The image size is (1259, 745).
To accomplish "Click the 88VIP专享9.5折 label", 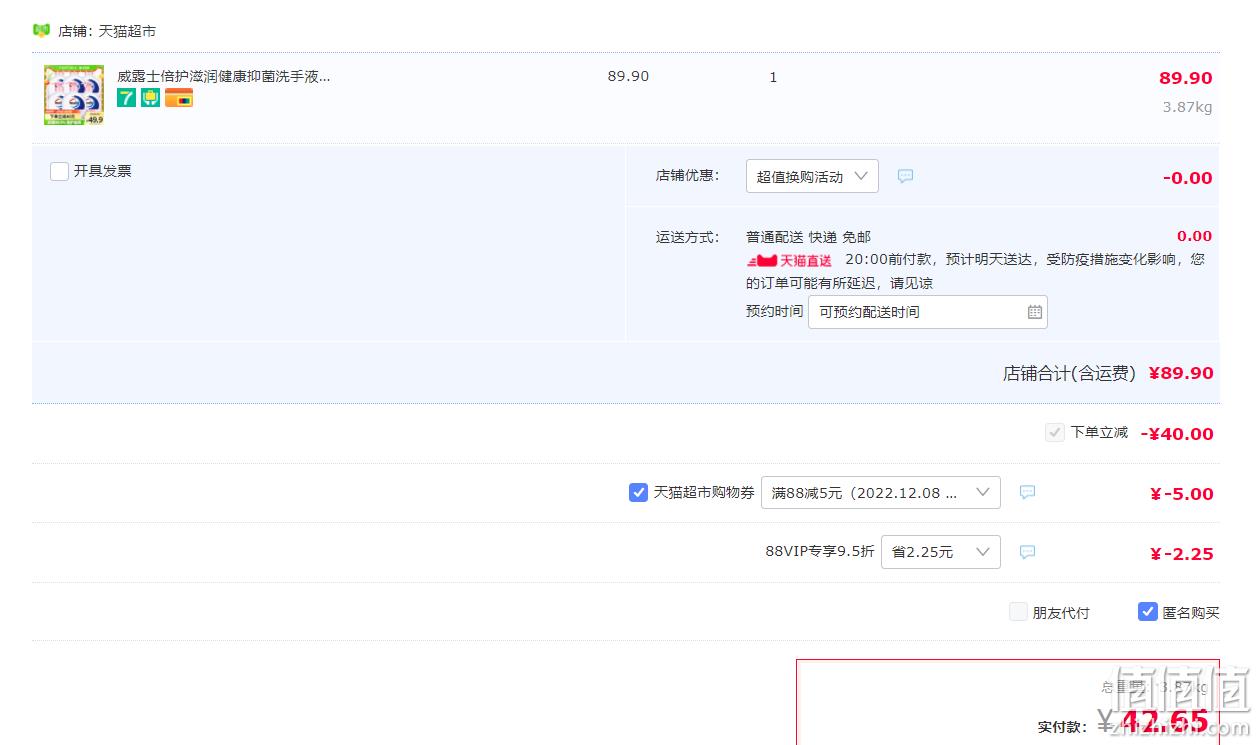I will click(820, 552).
